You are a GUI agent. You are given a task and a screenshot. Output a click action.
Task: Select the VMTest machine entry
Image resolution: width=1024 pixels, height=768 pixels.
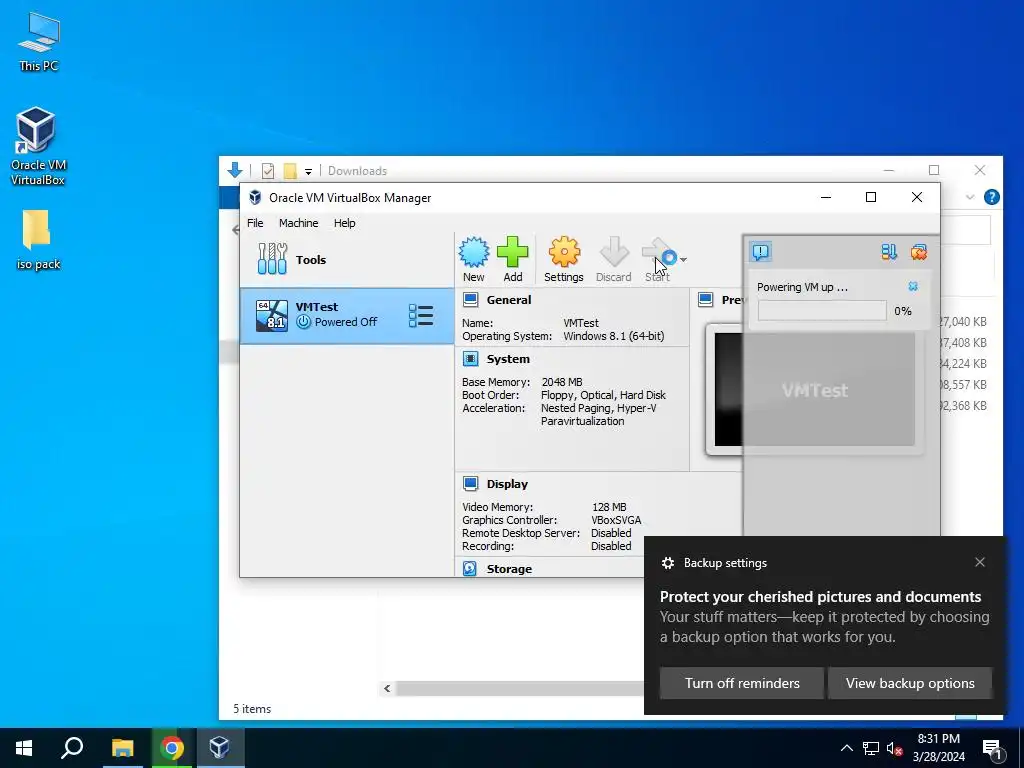pos(347,315)
